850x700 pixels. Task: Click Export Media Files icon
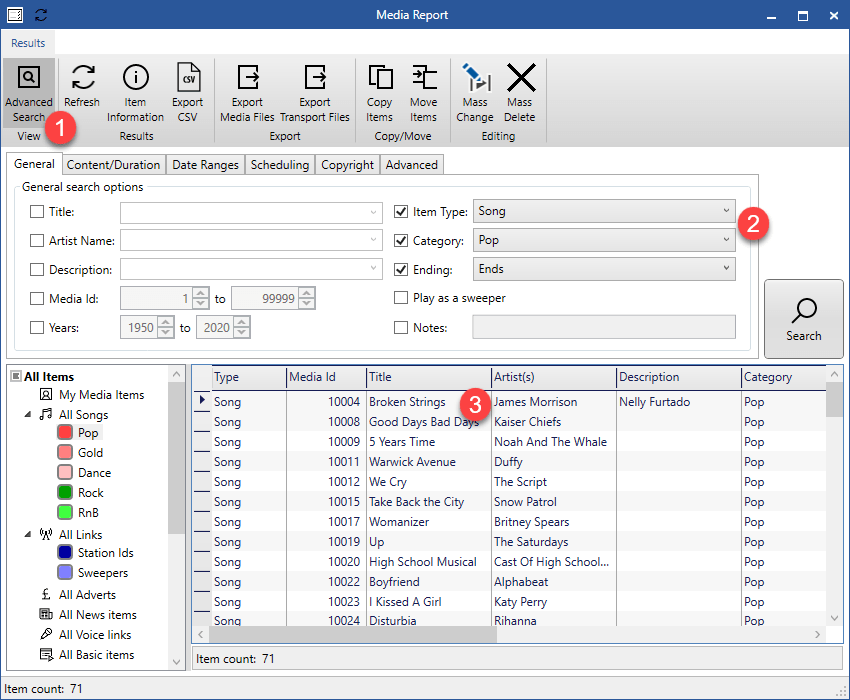click(x=248, y=77)
